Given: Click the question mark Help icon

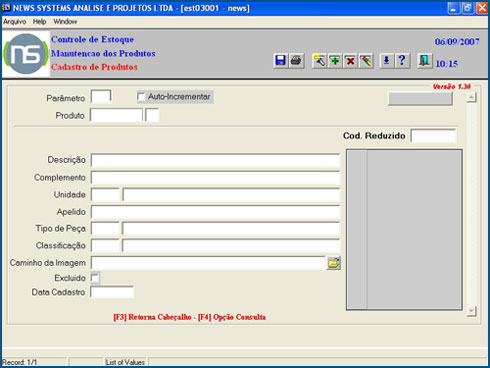Looking at the screenshot, I should pos(402,61).
